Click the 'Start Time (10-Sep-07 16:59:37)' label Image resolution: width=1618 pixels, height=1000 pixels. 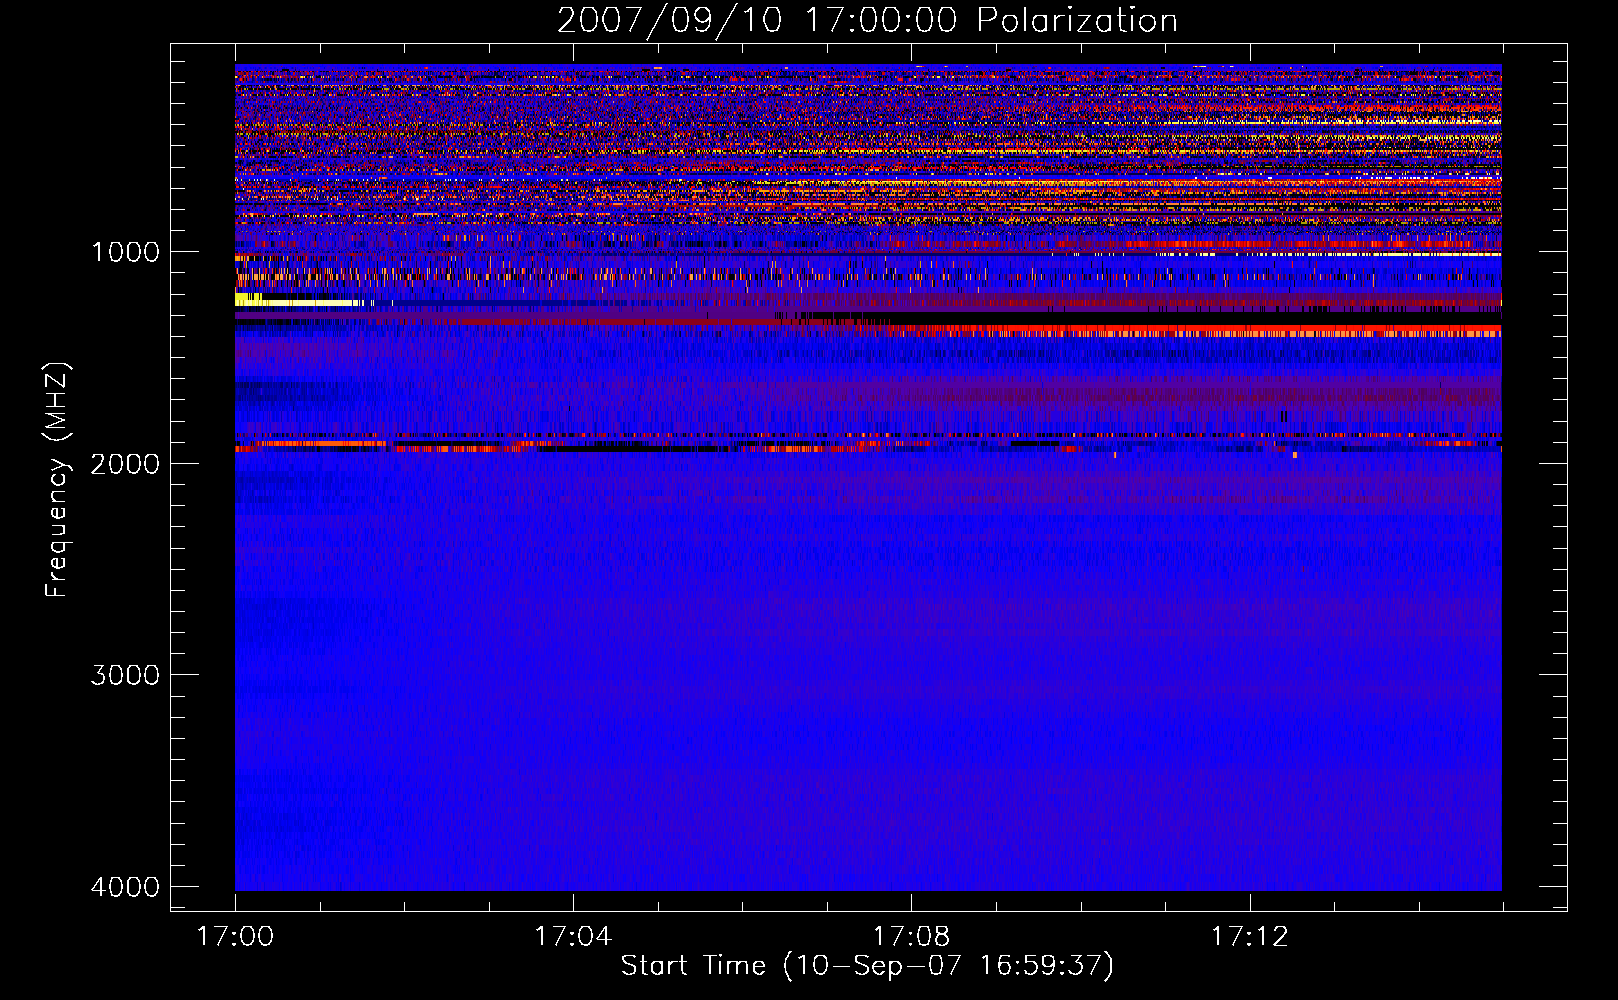(867, 966)
